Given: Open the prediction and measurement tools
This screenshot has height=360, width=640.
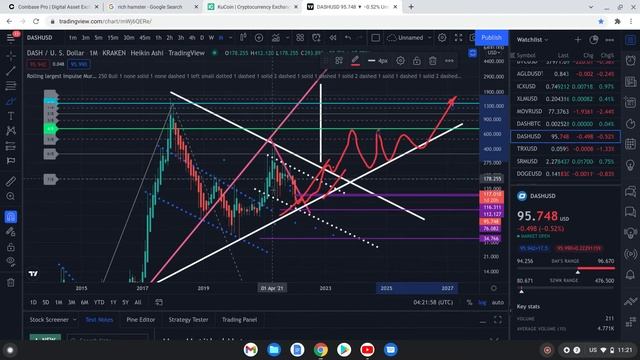Looking at the screenshot, I should coord(11,146).
